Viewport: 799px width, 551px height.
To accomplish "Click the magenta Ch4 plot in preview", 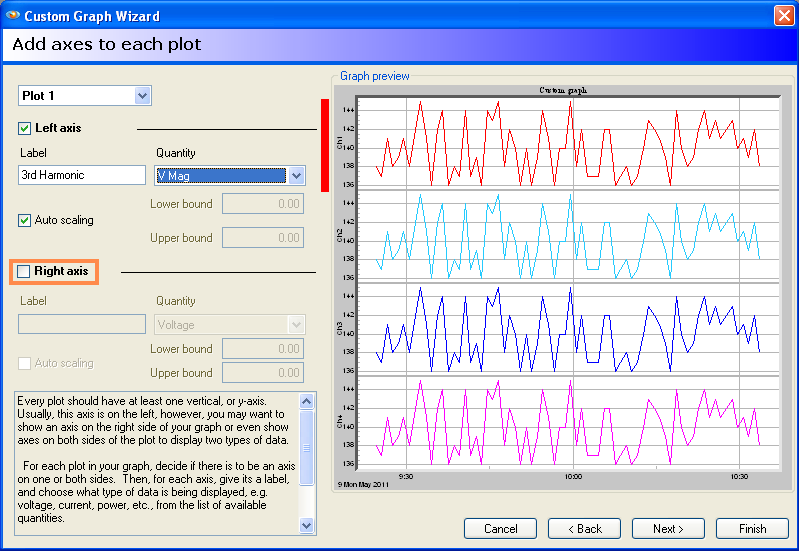I will click(x=567, y=422).
